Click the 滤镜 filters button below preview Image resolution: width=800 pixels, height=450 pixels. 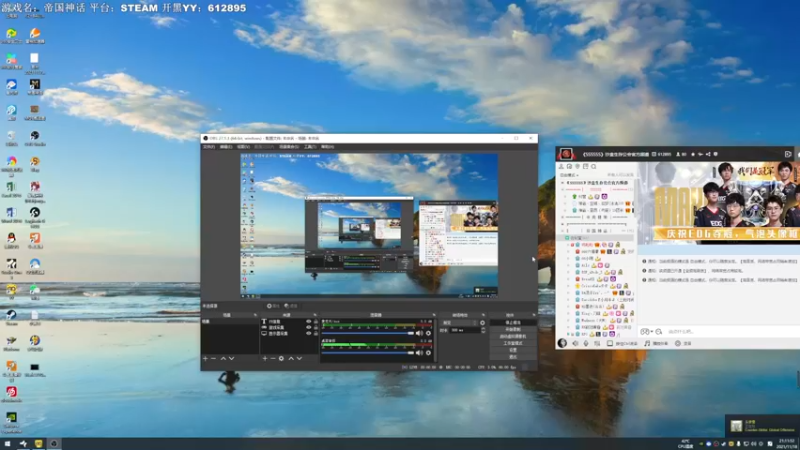point(291,306)
